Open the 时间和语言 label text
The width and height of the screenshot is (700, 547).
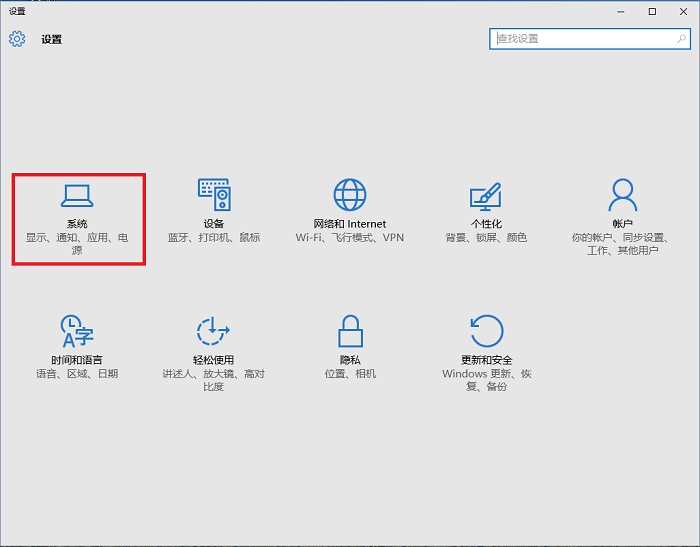coord(77,360)
